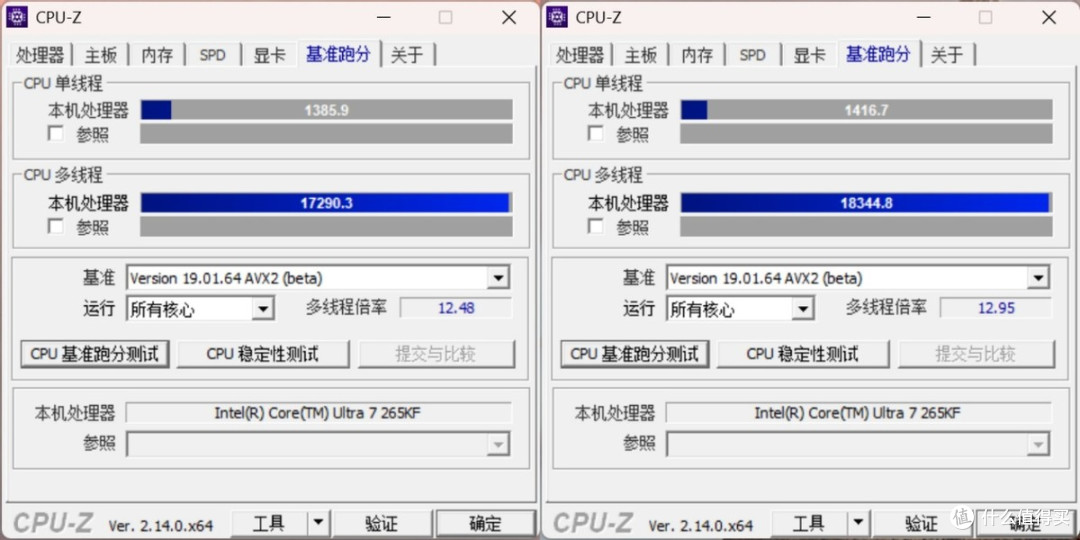Select 基准跑分 tab in right window
Viewport: 1080px width, 540px height.
(878, 54)
